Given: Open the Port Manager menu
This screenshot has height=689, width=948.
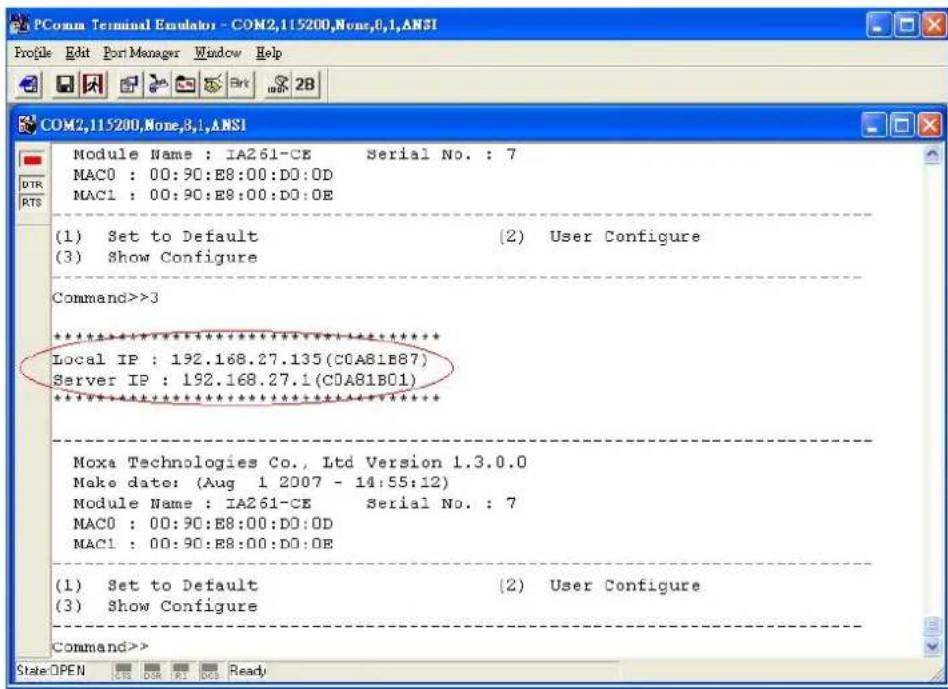Looking at the screenshot, I should [x=141, y=53].
